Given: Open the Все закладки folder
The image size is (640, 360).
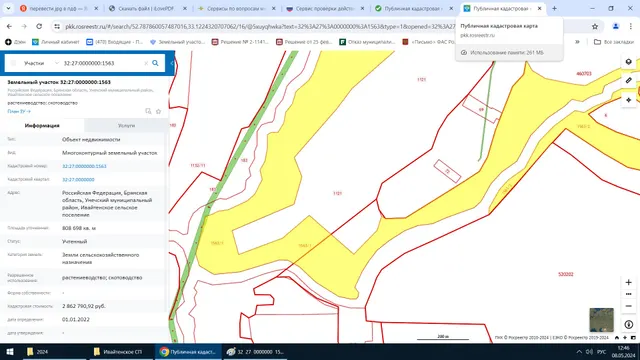Looking at the screenshot, I should pyautogui.click(x=614, y=42).
